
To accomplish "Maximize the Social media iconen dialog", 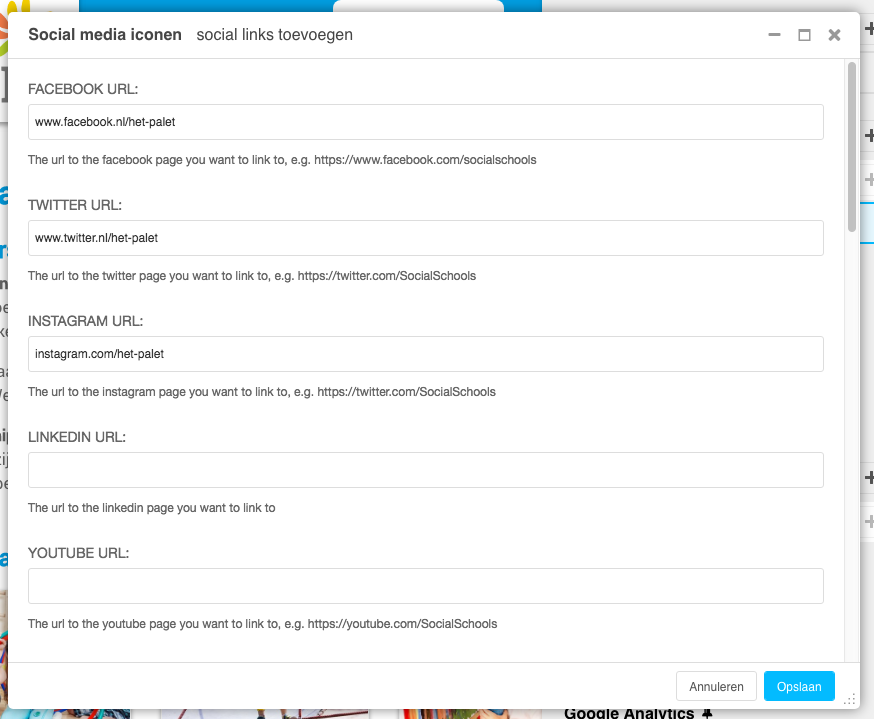I will coord(804,34).
